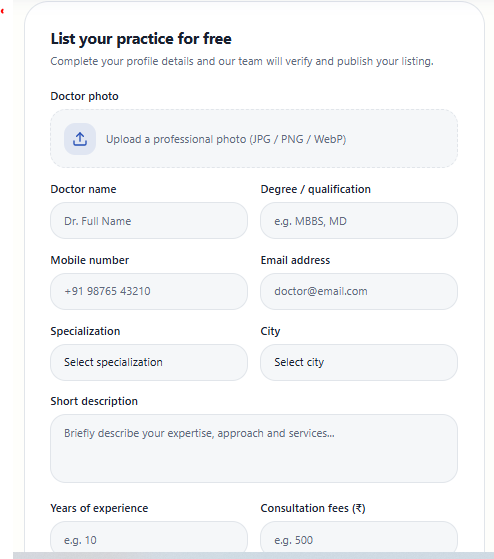Click the 'Short description' label
This screenshot has height=559, width=494.
[94, 401]
